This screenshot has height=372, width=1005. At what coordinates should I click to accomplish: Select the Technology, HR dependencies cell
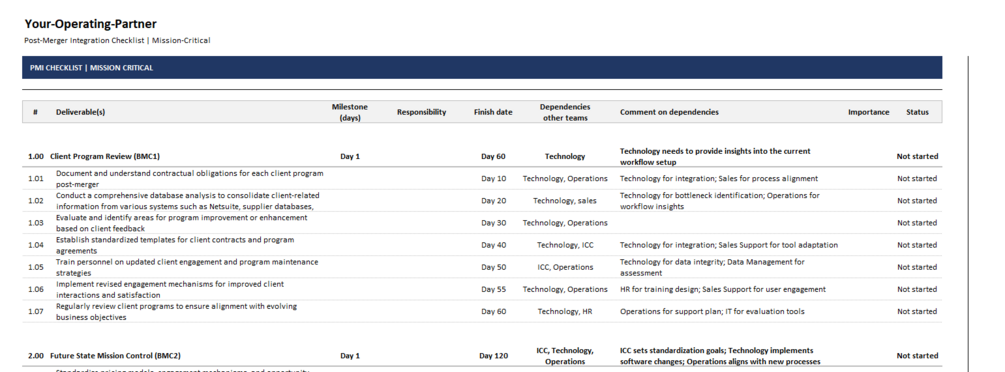click(565, 311)
